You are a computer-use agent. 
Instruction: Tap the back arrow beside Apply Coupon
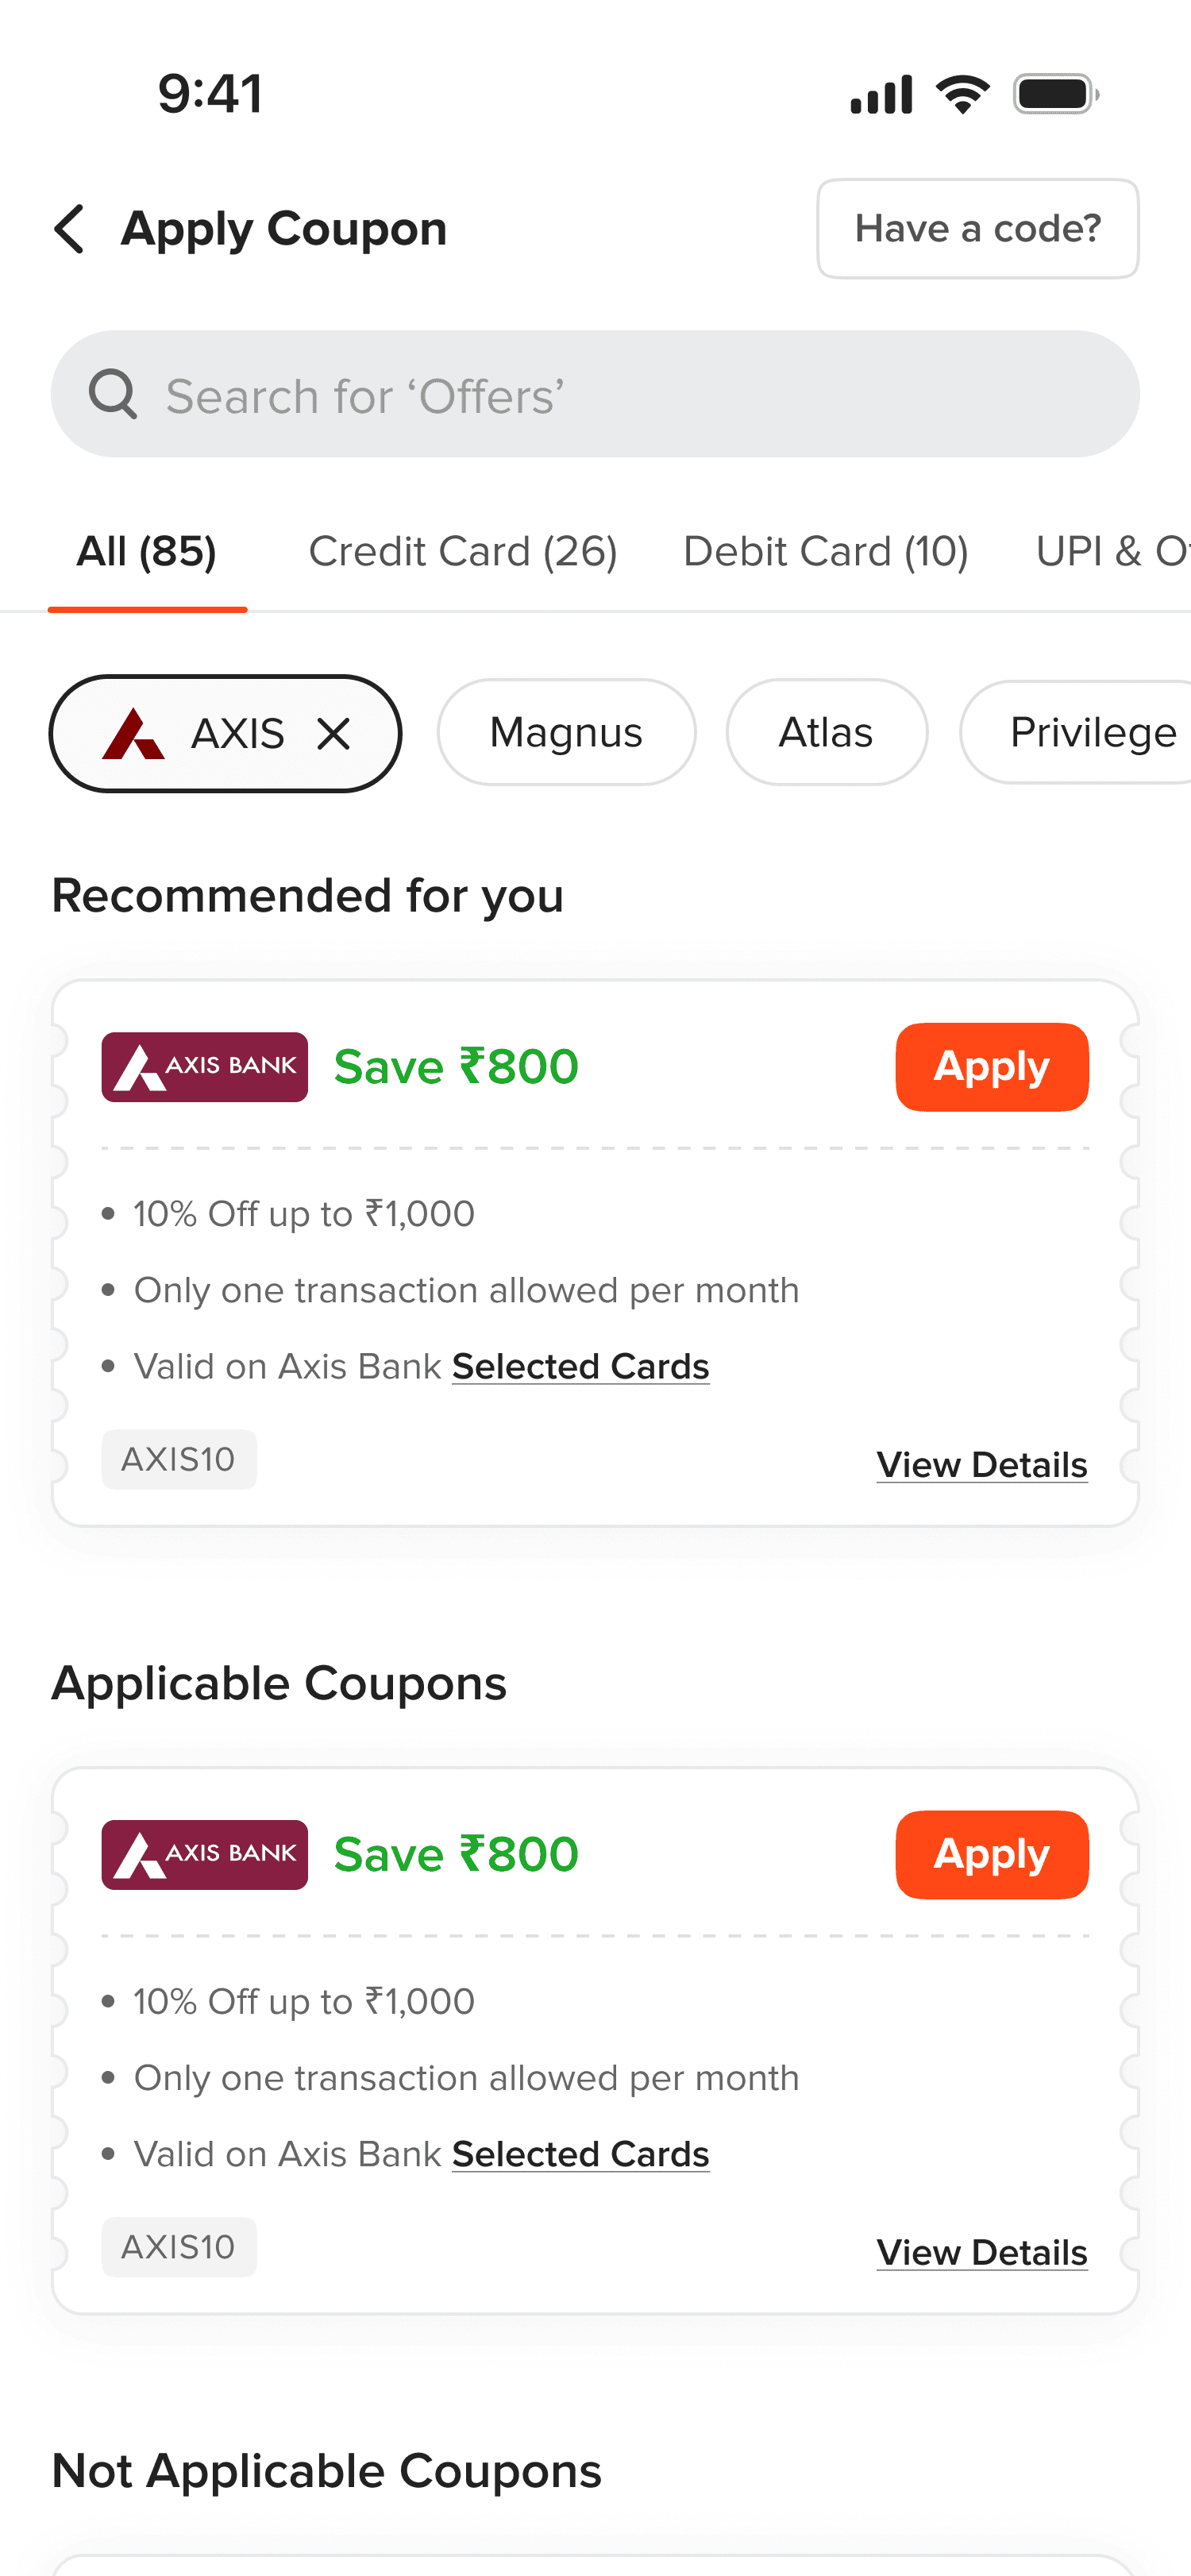(x=69, y=229)
